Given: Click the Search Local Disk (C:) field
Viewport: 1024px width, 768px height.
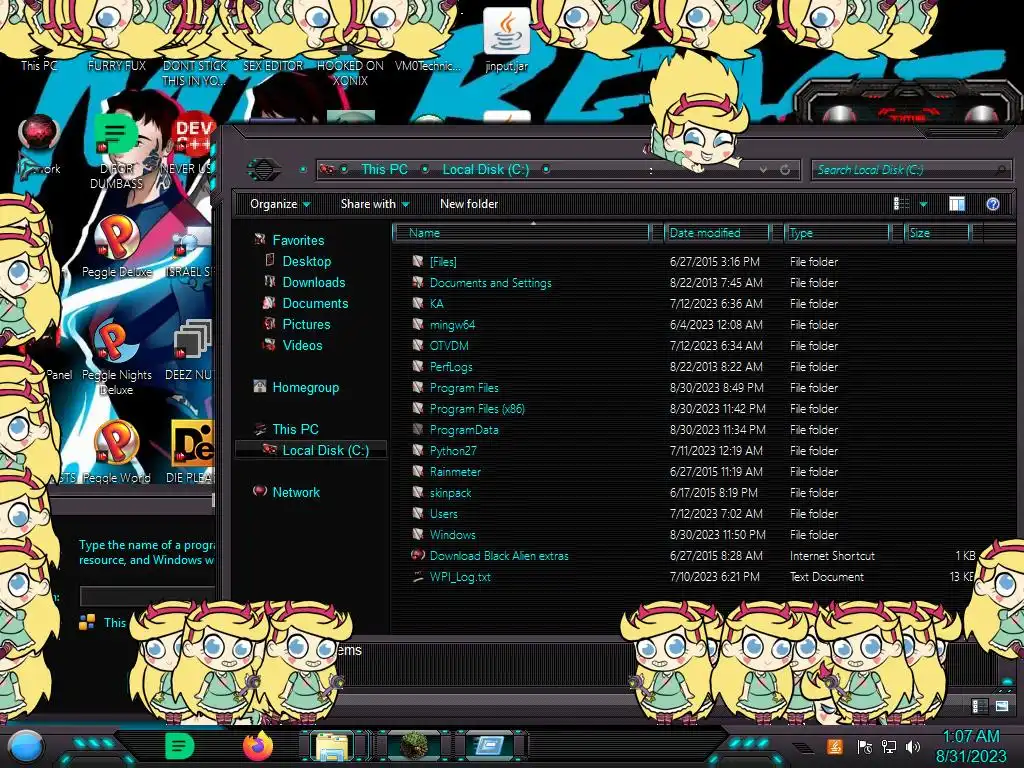Looking at the screenshot, I should coord(910,170).
